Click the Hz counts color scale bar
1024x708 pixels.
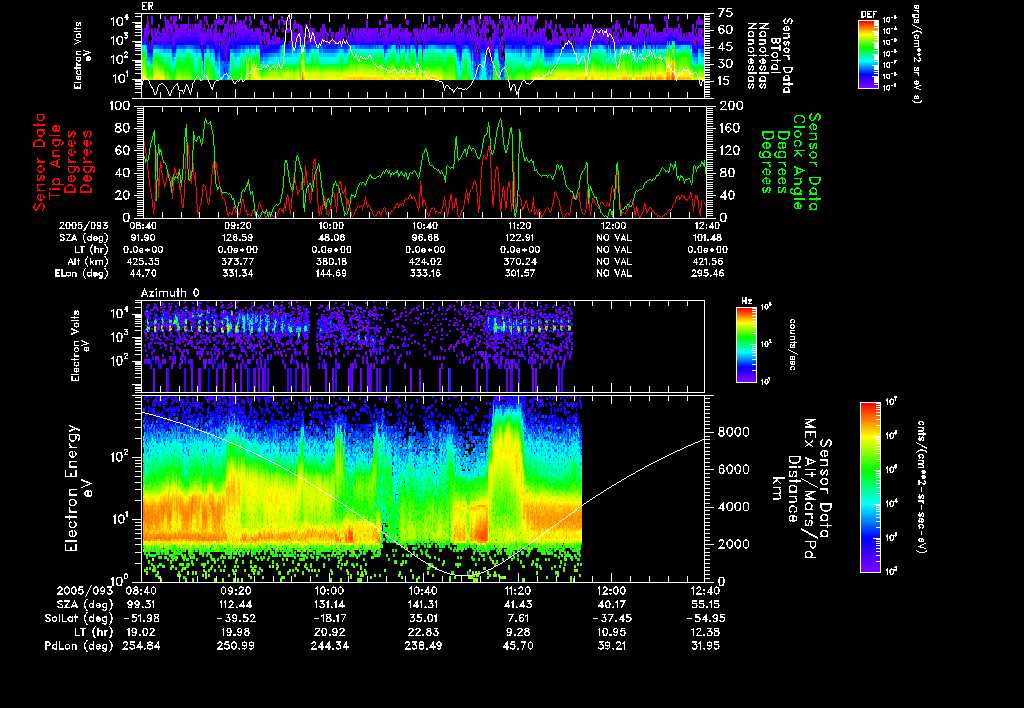point(746,344)
